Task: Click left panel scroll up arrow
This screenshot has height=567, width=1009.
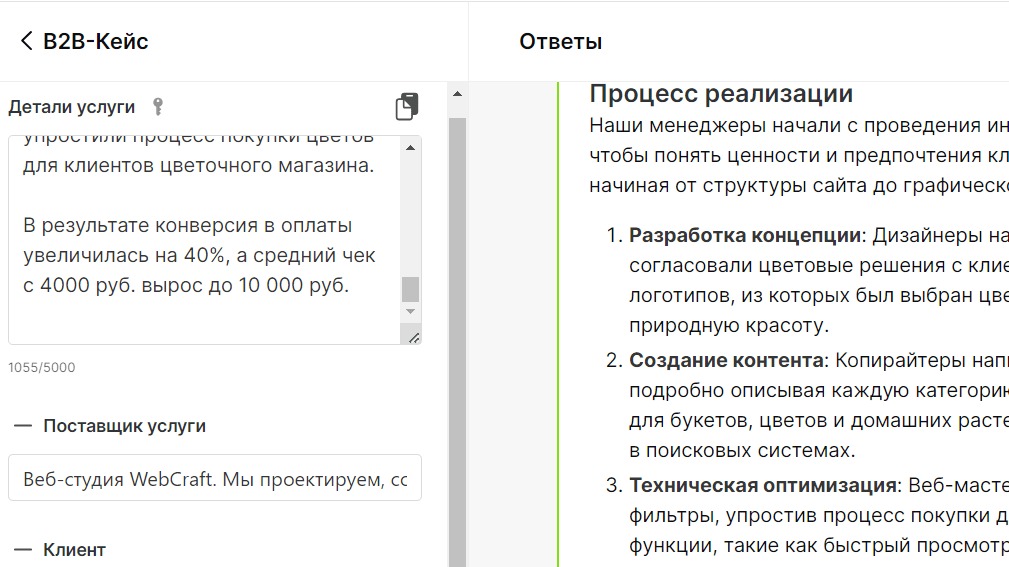Action: coord(458,94)
